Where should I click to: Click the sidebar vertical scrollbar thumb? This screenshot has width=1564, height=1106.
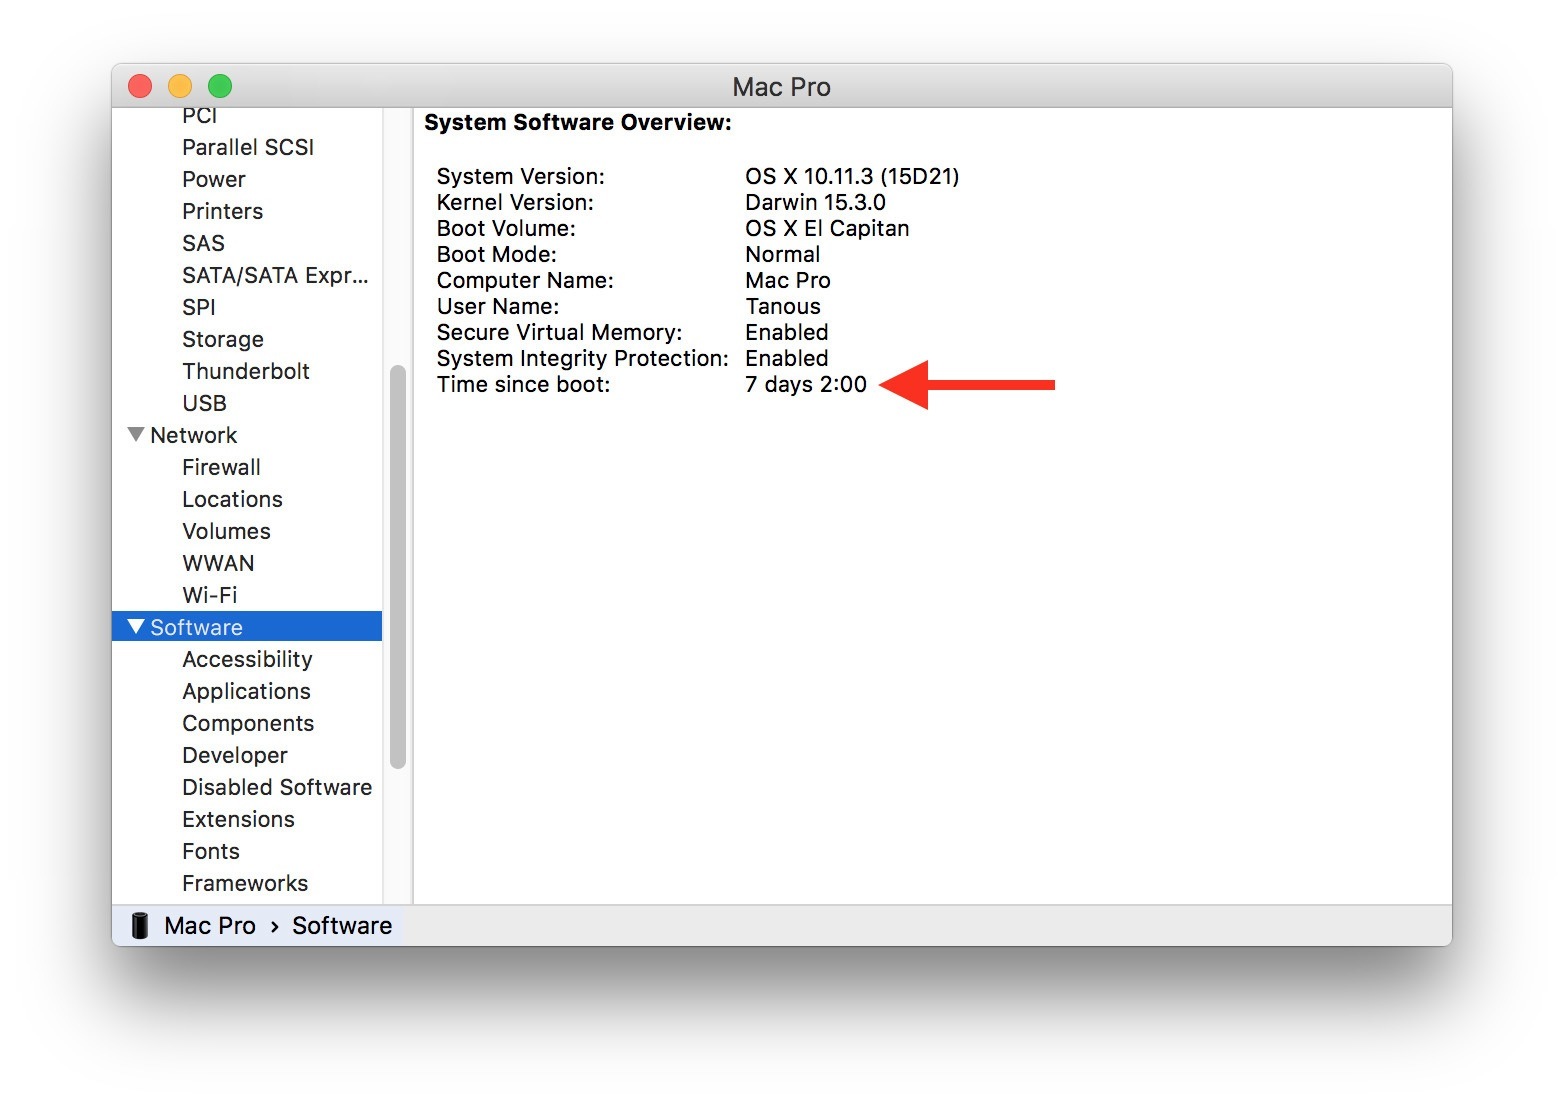[x=397, y=567]
